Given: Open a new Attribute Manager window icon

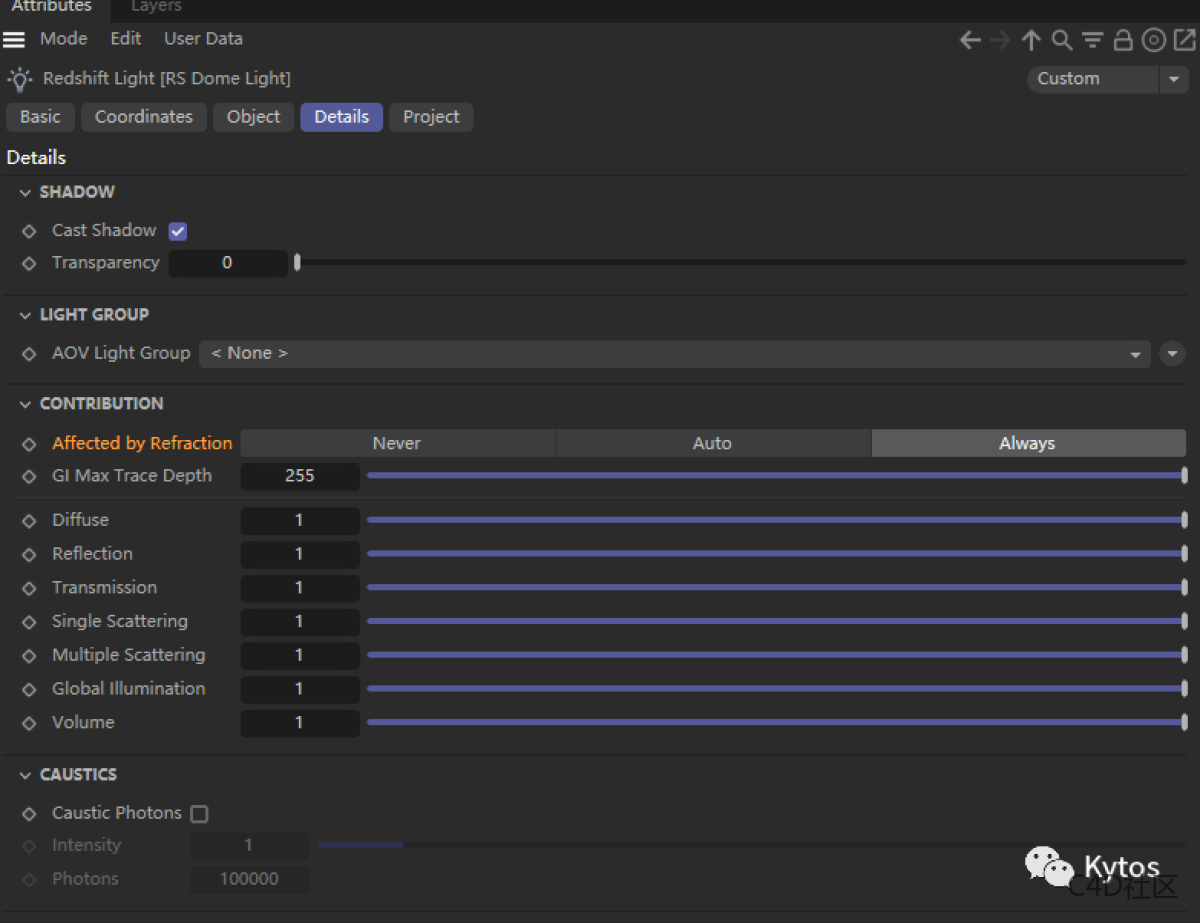Looking at the screenshot, I should 1184,39.
